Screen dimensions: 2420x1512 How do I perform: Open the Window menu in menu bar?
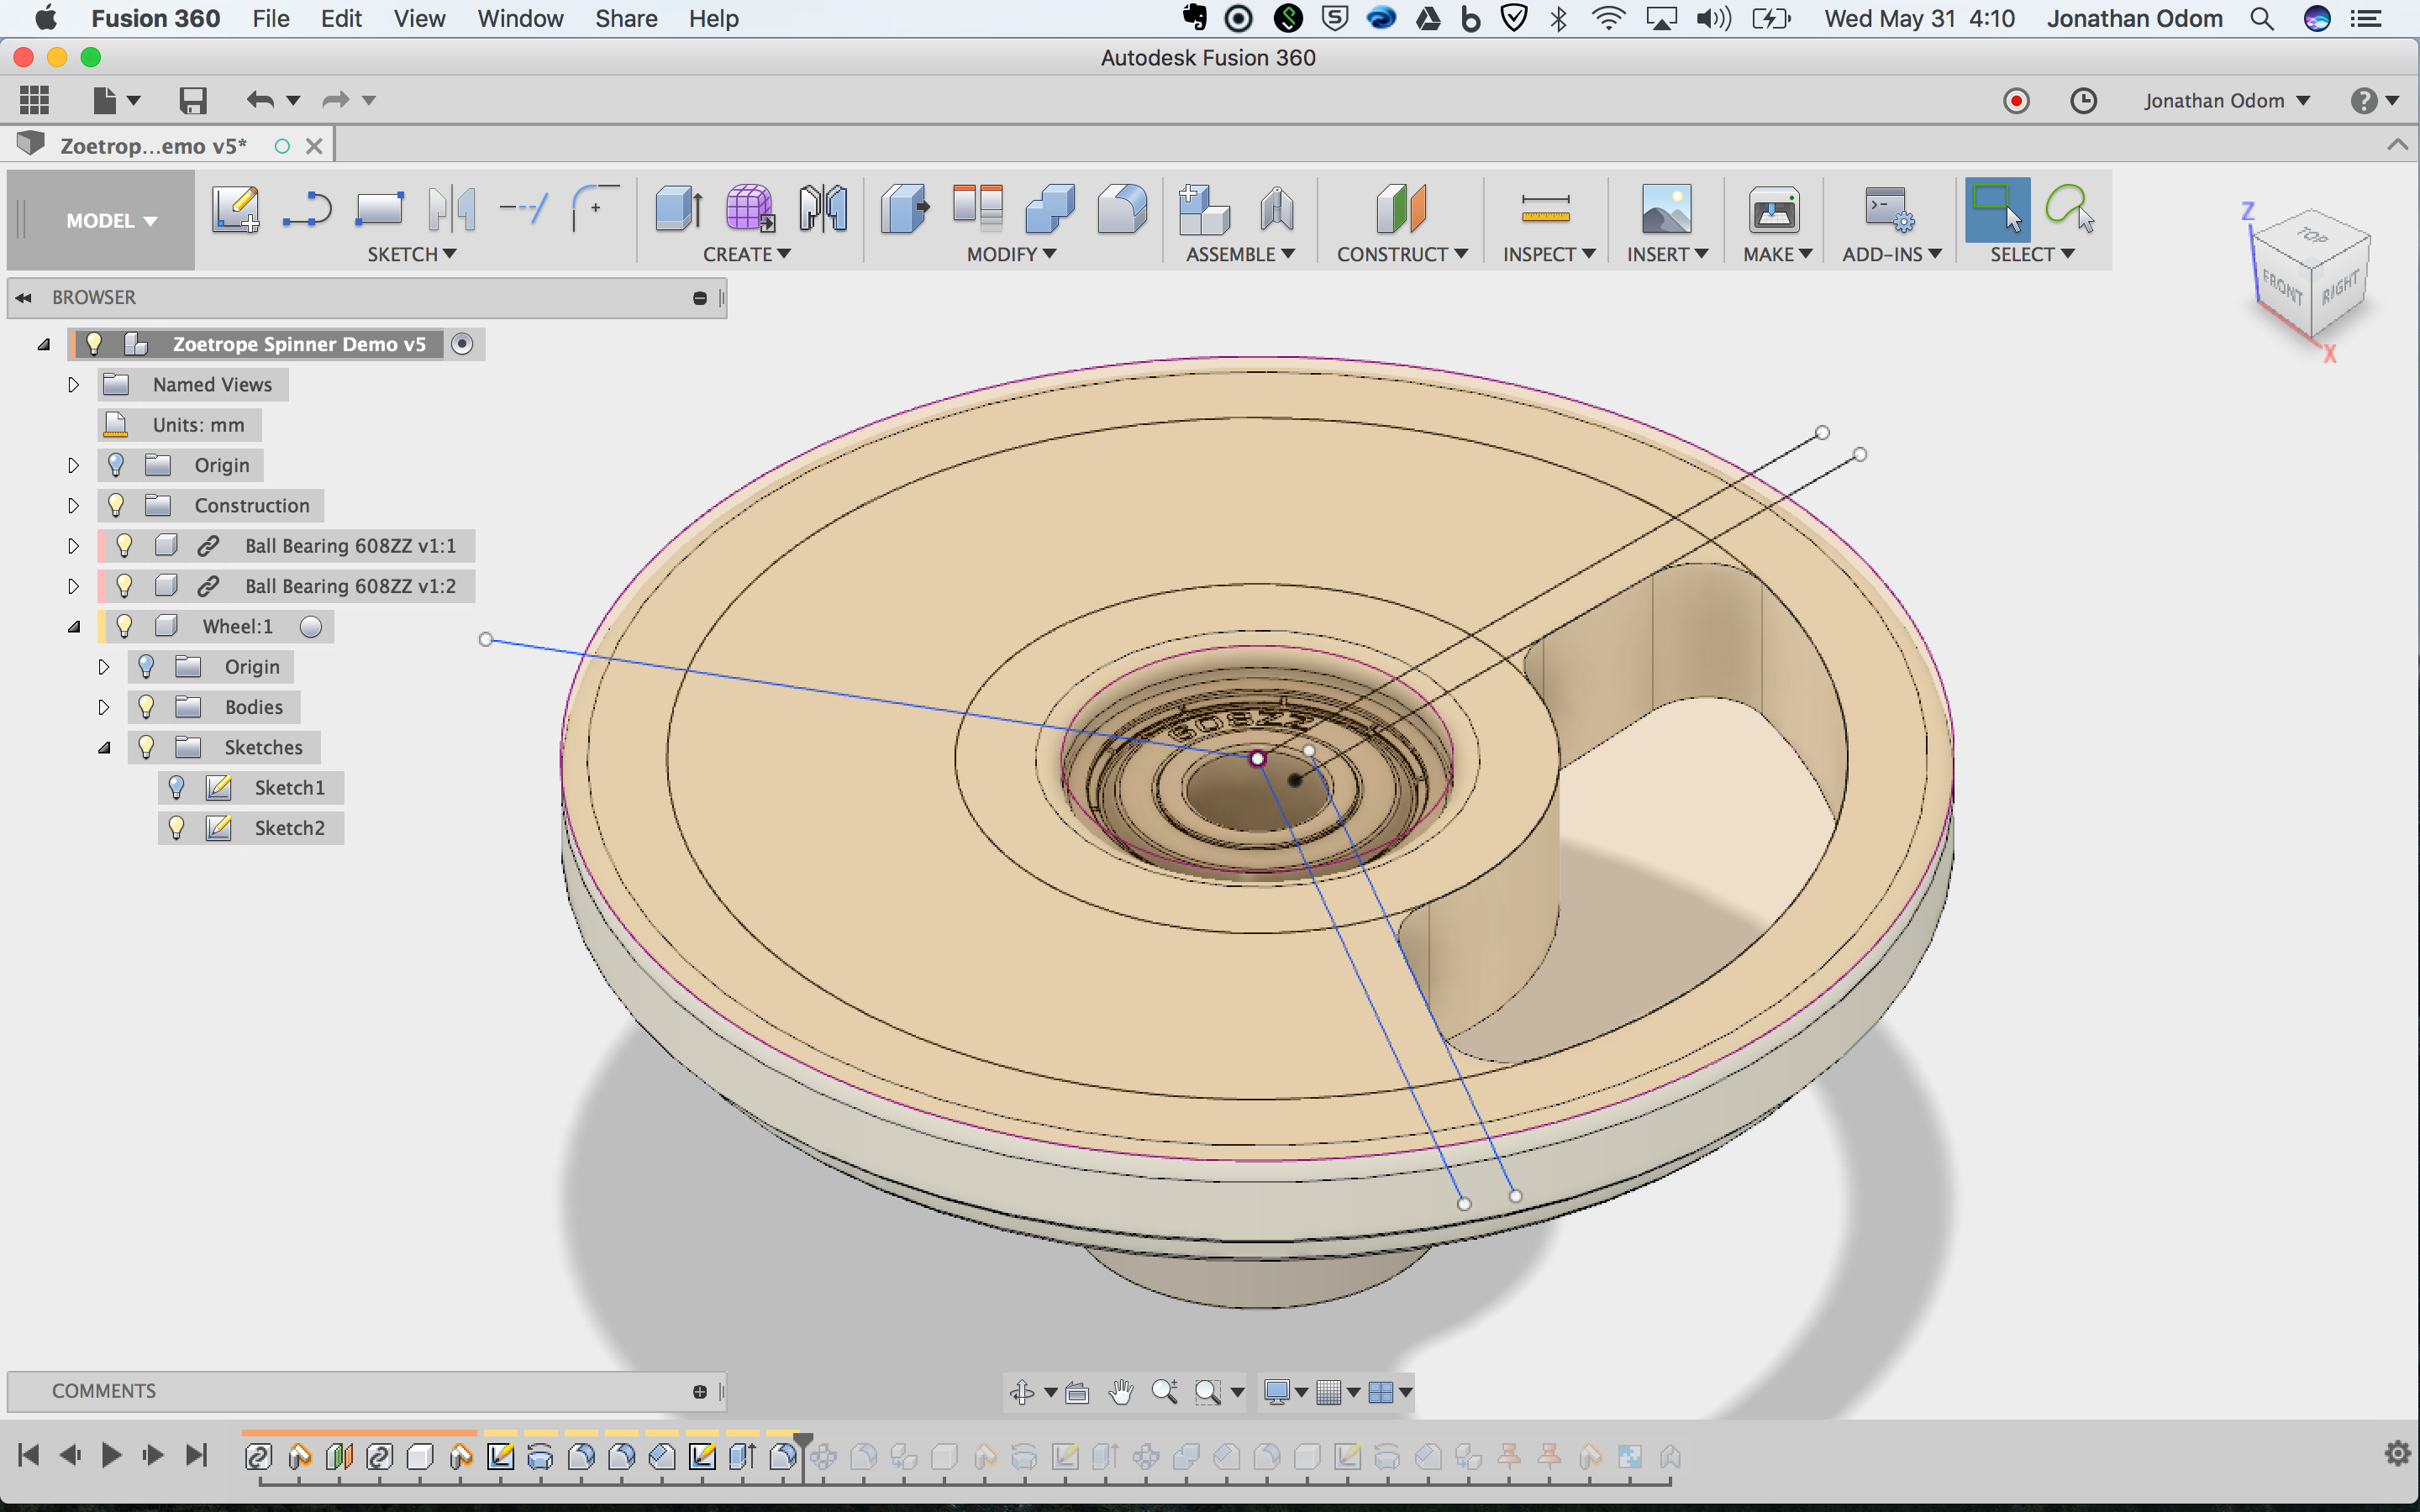[x=520, y=19]
